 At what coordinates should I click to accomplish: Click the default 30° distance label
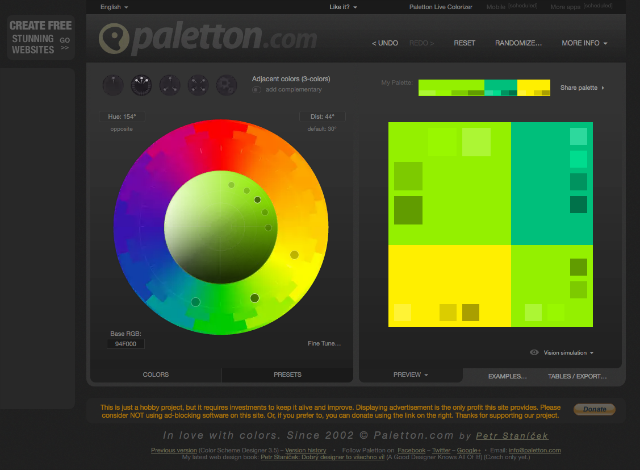[x=322, y=129]
